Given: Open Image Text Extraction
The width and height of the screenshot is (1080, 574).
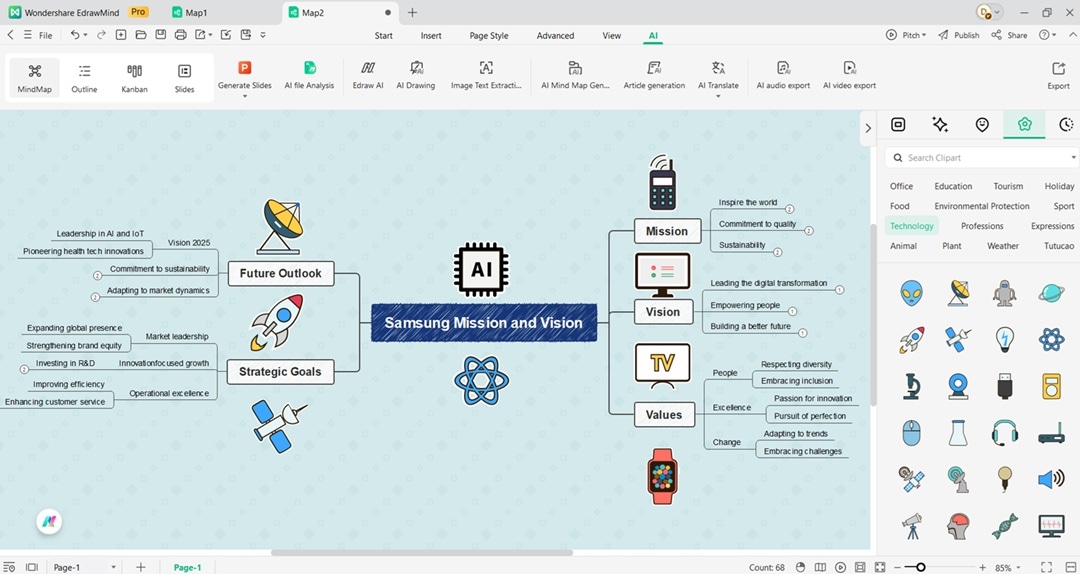Looking at the screenshot, I should (x=486, y=75).
